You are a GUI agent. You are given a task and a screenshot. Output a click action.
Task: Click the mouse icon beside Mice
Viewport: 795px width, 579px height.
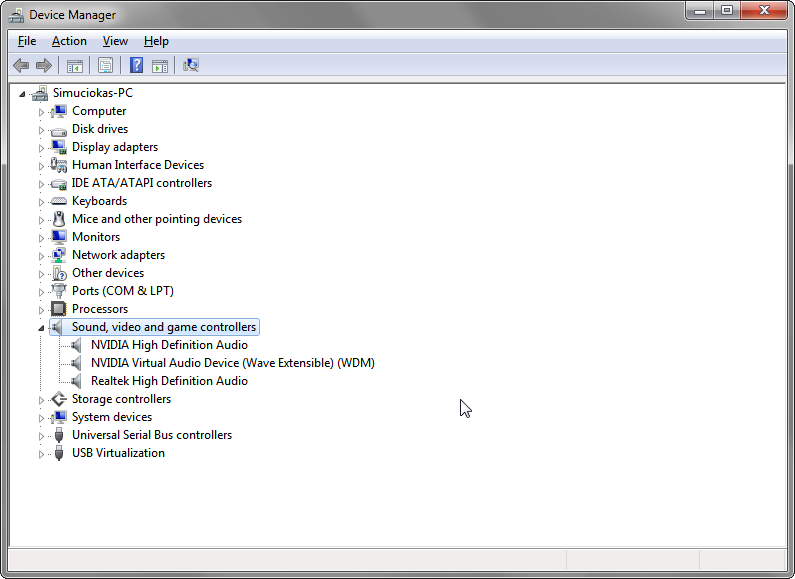pos(59,219)
